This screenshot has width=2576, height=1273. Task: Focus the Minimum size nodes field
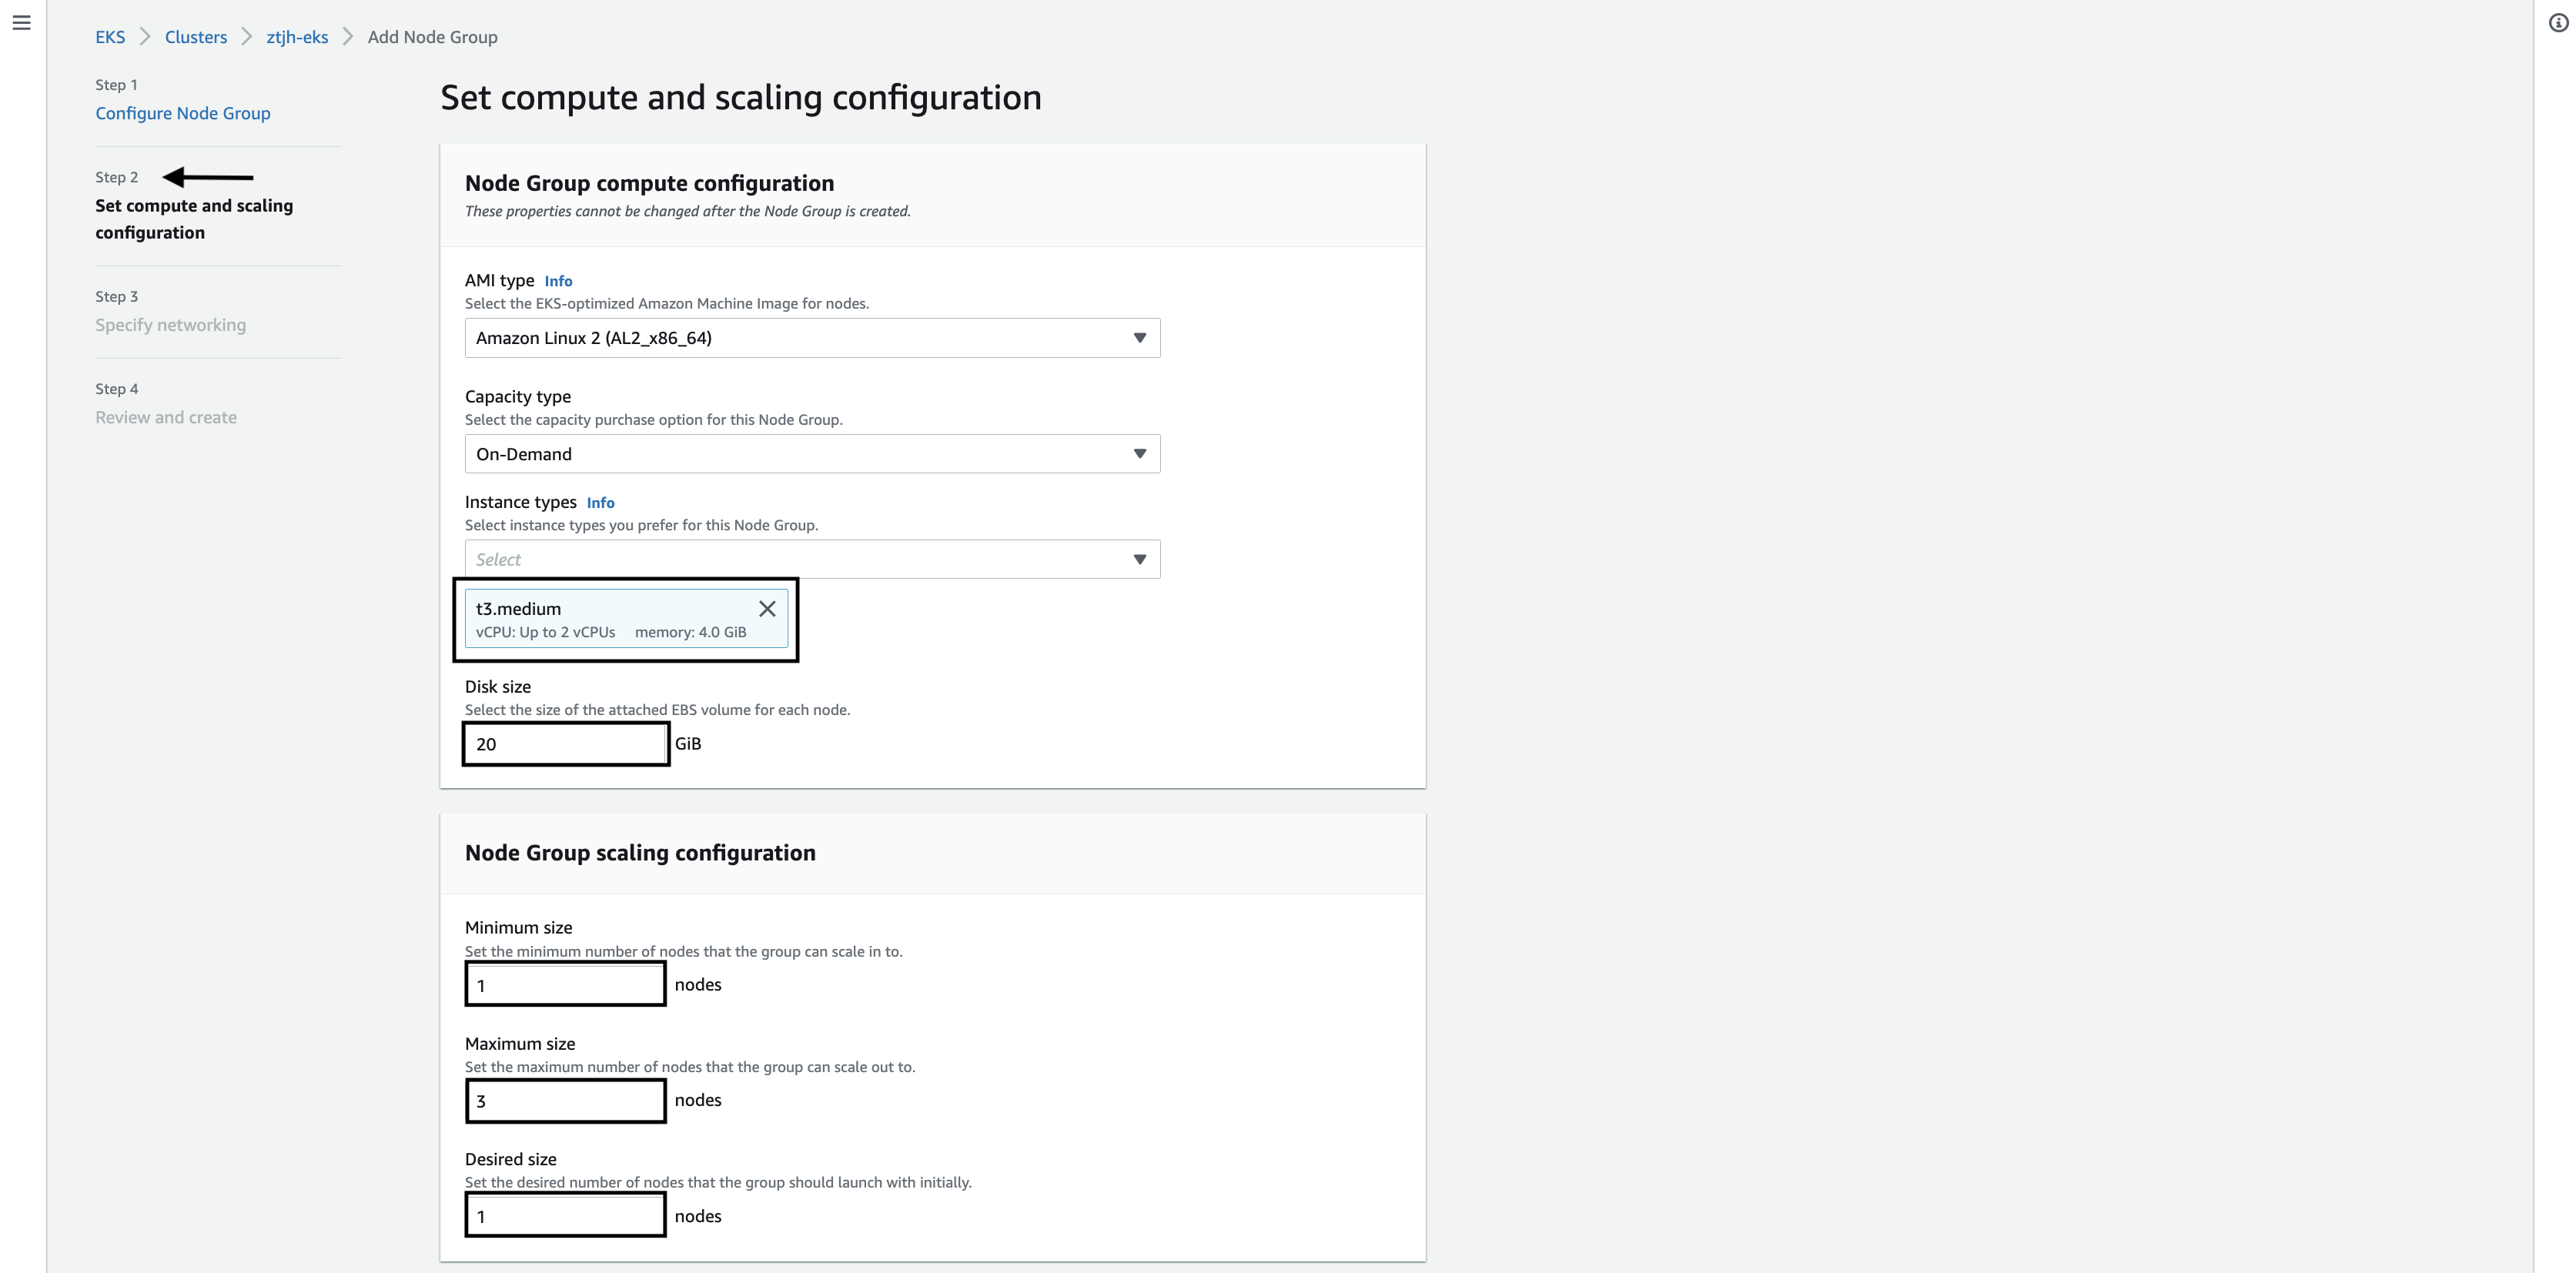[565, 985]
